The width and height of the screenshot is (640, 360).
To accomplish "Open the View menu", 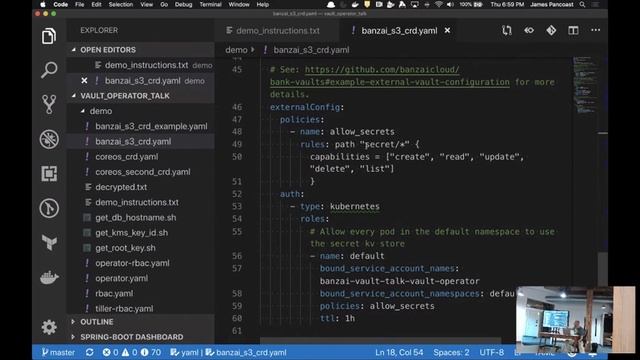I will click(146, 4).
